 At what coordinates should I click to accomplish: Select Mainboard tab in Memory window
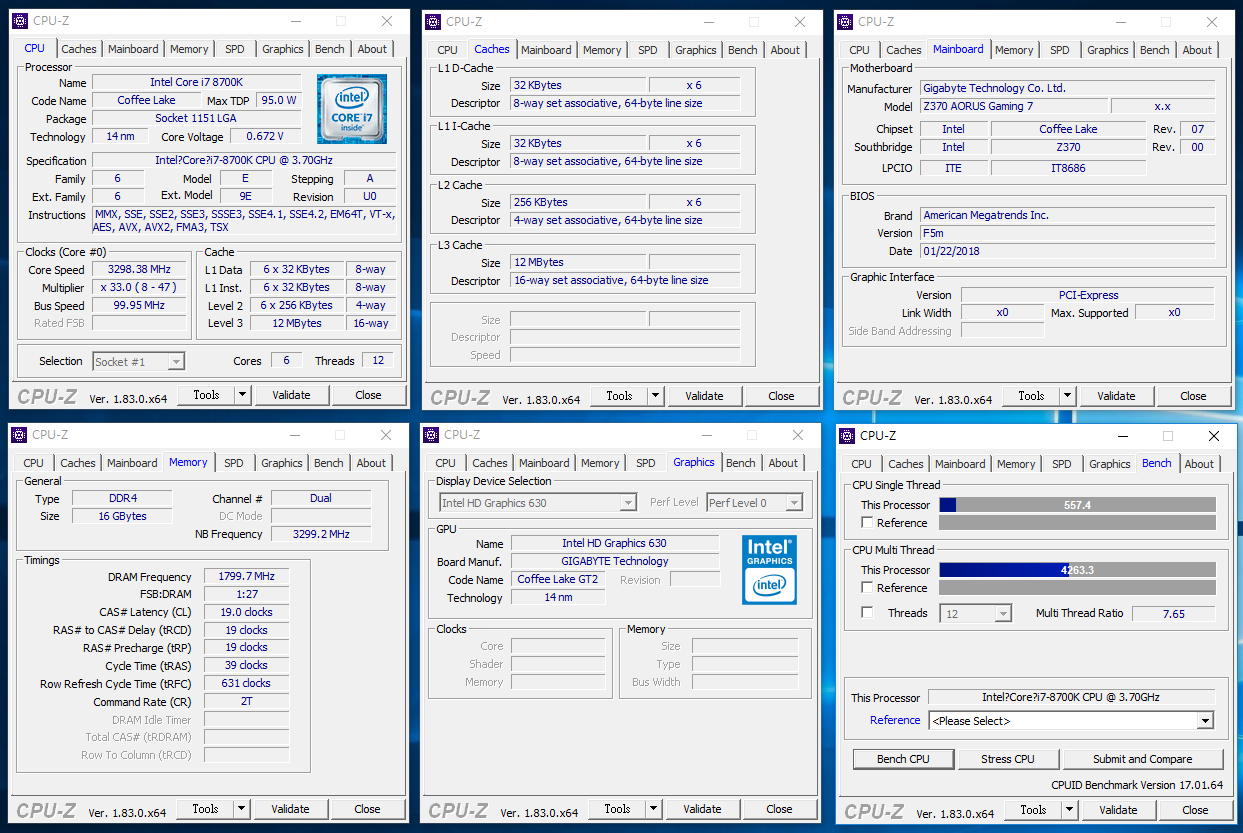132,463
